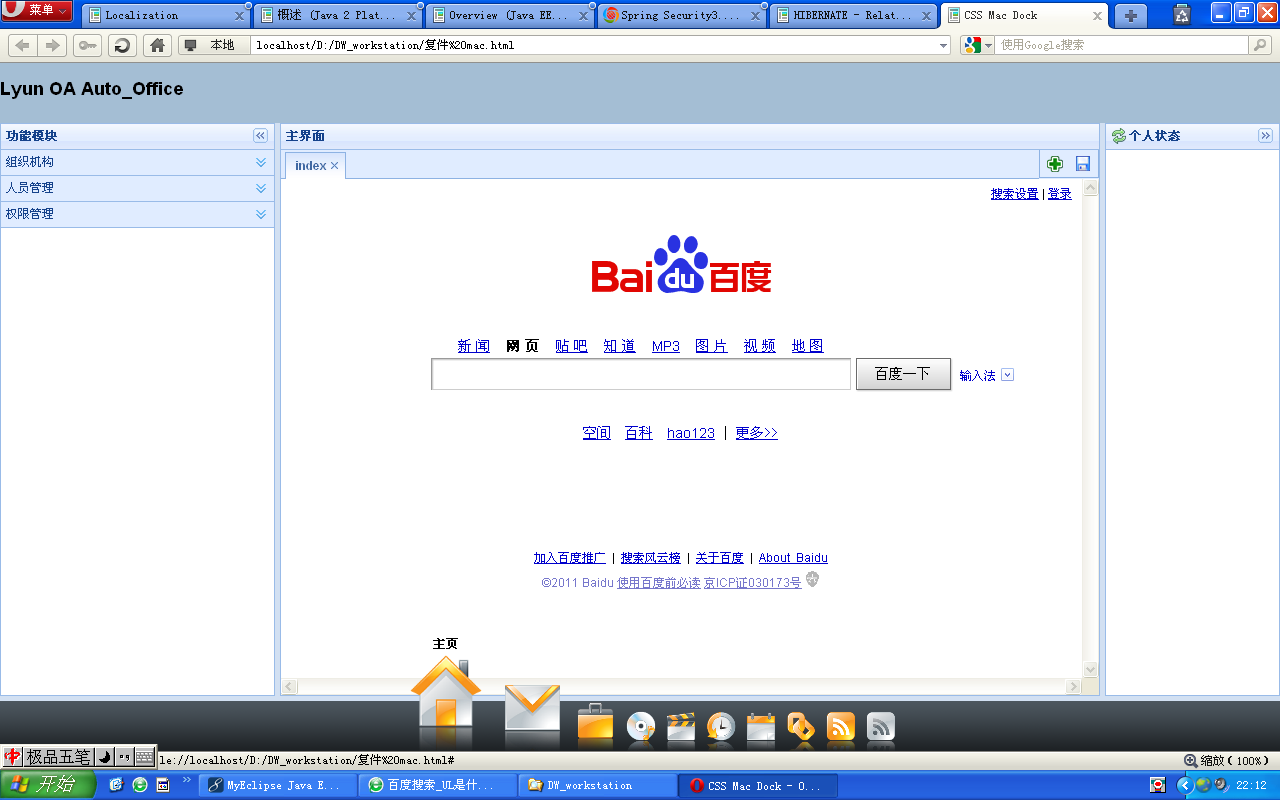Viewport: 1280px width, 800px height.
Task: Switch to the Overview (Java EE... tab
Action: point(510,16)
